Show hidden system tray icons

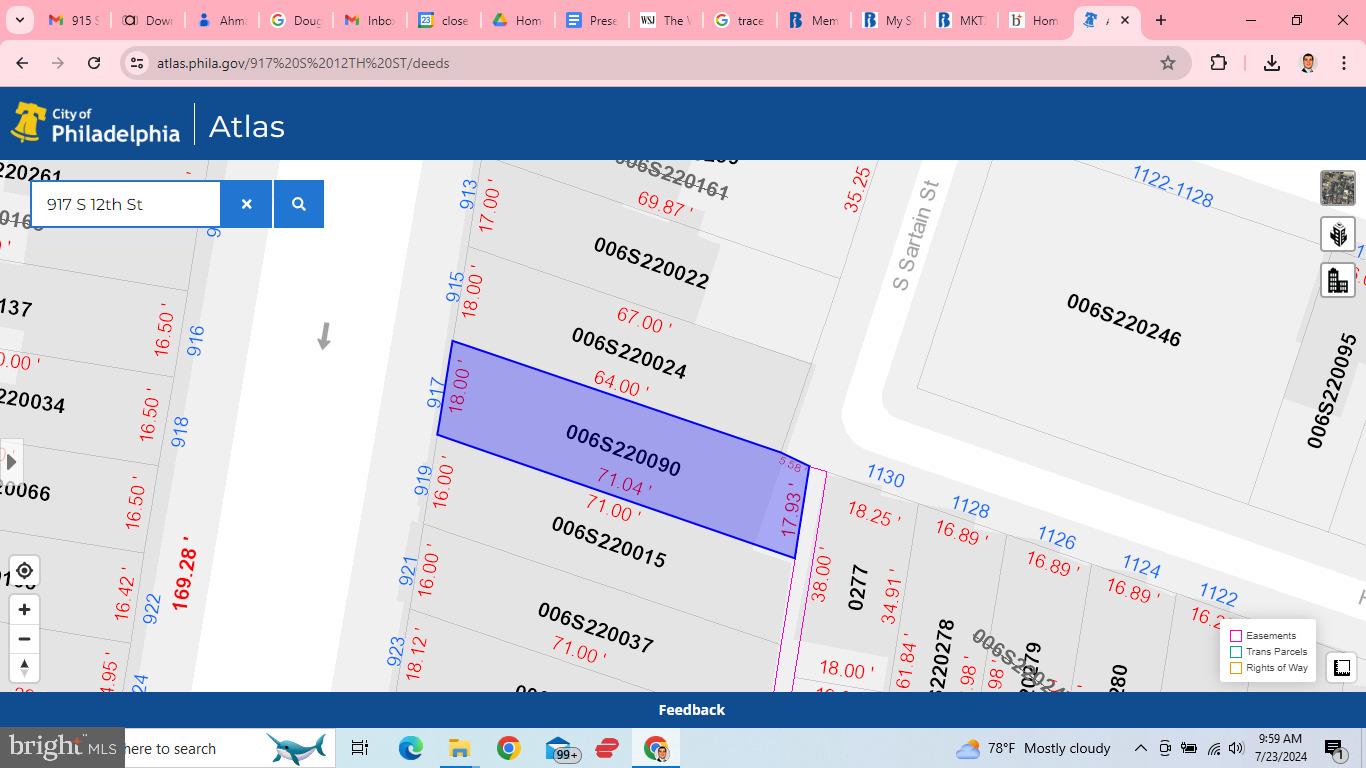click(1140, 748)
